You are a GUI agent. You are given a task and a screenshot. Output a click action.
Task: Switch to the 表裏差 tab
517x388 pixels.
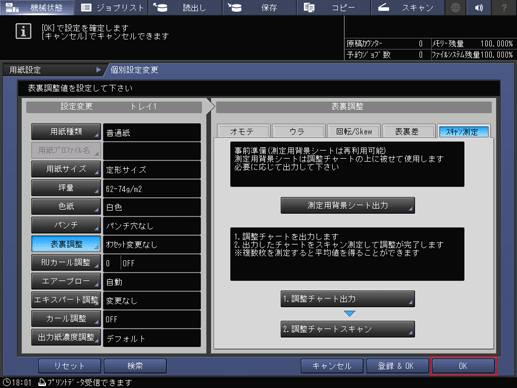[x=409, y=131]
